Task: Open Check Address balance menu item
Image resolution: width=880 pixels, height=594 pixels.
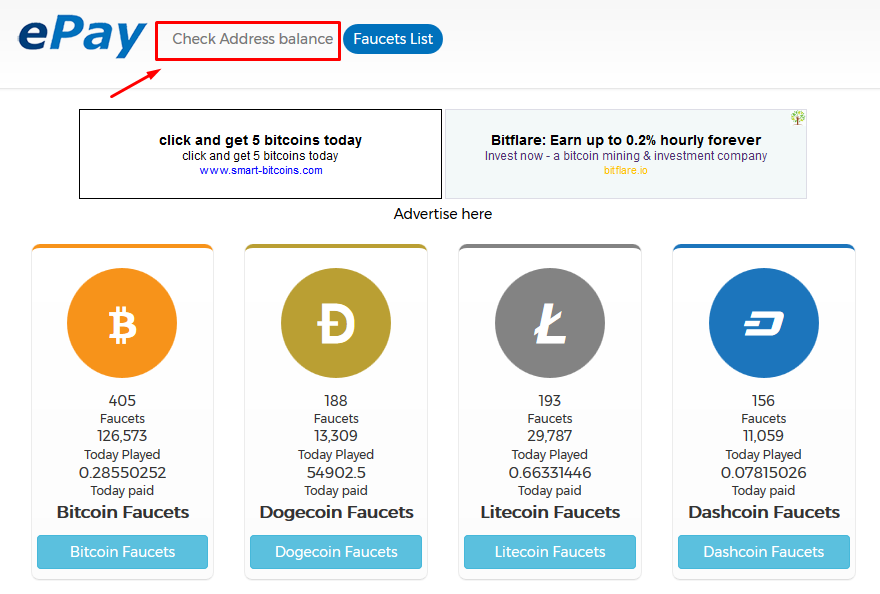Action: point(253,39)
